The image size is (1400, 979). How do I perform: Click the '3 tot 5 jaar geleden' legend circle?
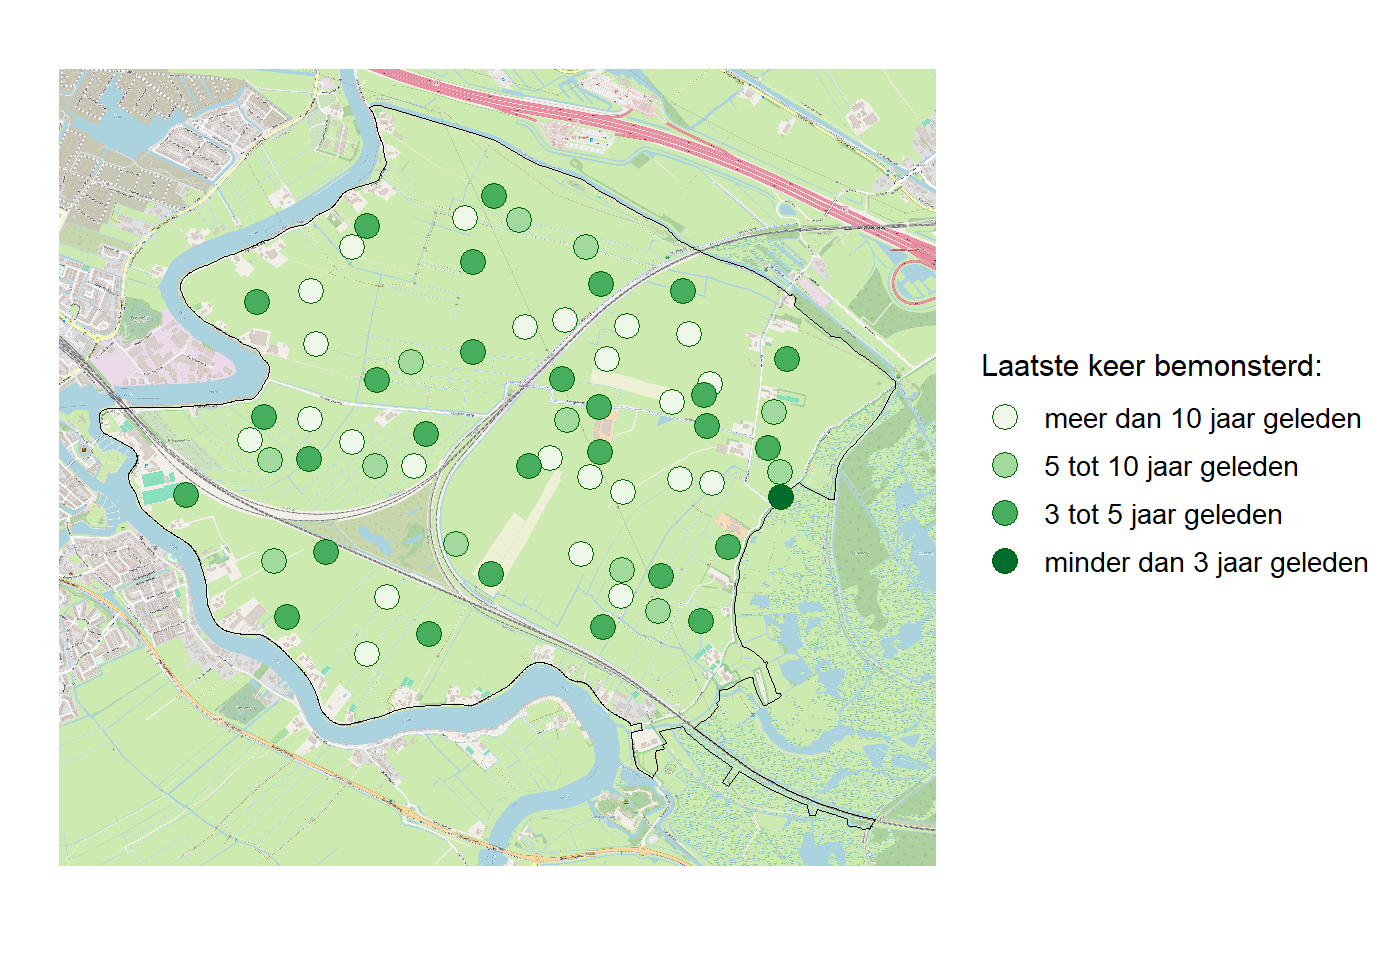point(1005,514)
